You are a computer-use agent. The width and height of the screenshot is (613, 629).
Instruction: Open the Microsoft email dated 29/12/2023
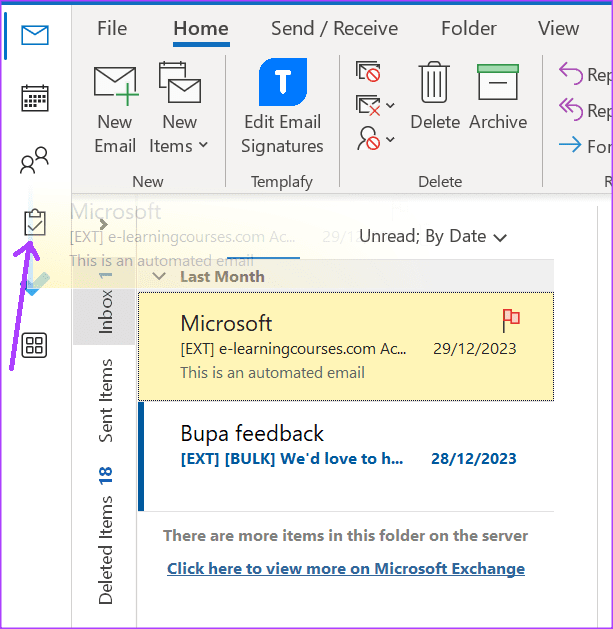coord(346,347)
